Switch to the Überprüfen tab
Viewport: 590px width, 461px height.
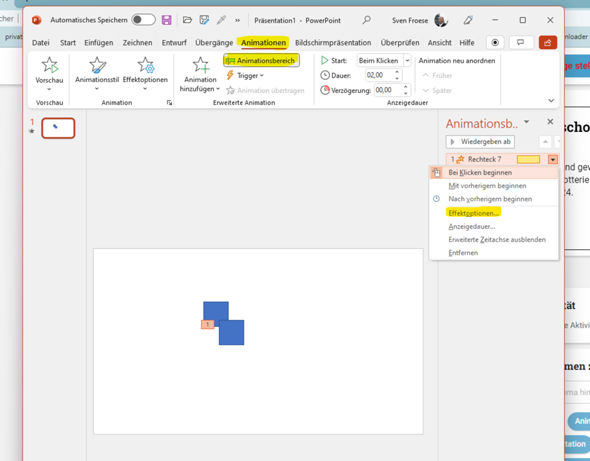coord(400,43)
